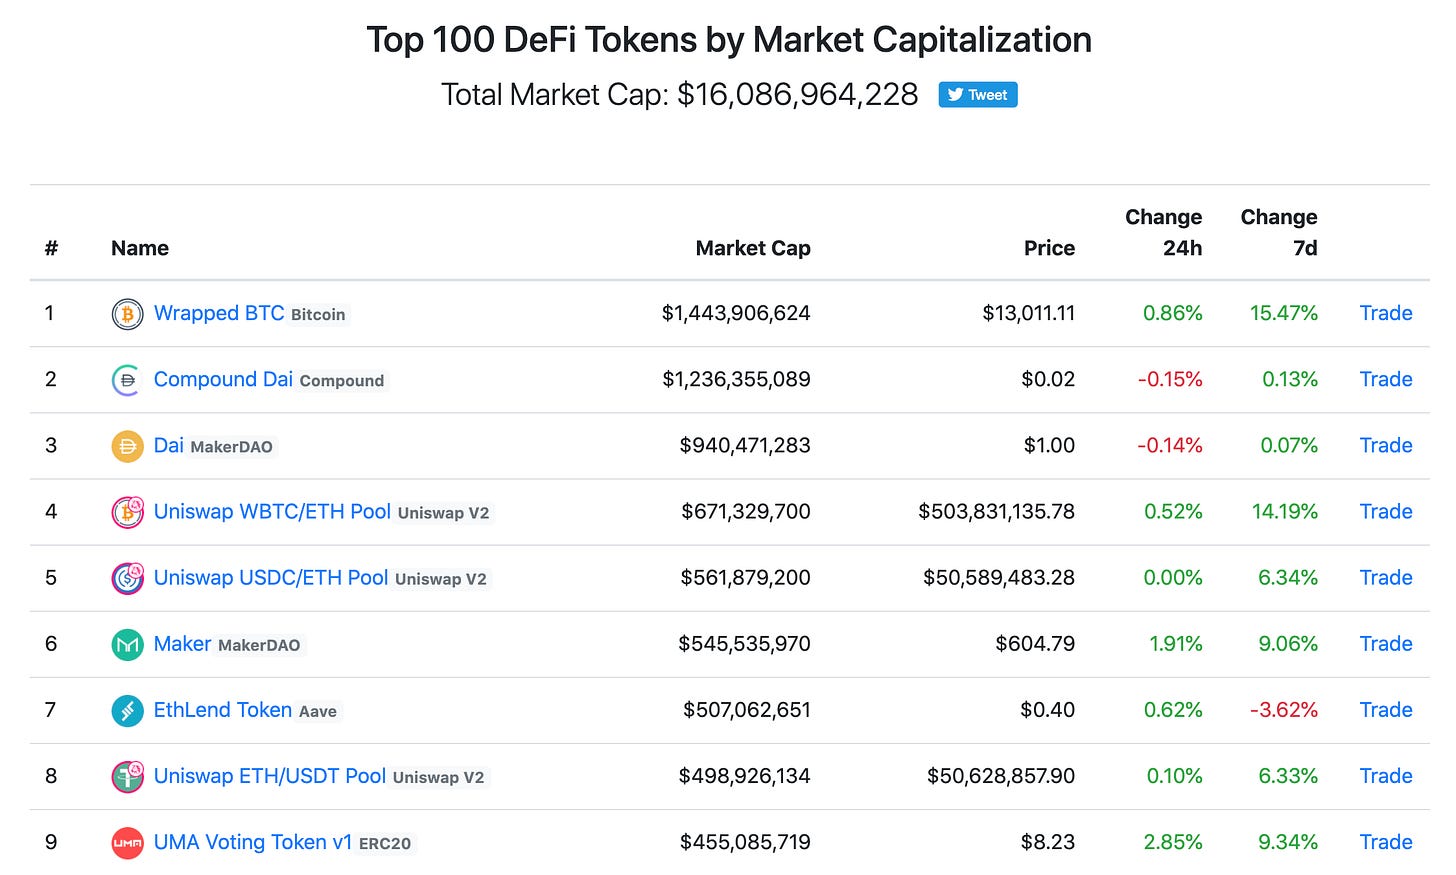Screen dimensions: 1456x875
Task: Click the Uniswap WBTC/ETH Pool icon
Action: point(127,512)
